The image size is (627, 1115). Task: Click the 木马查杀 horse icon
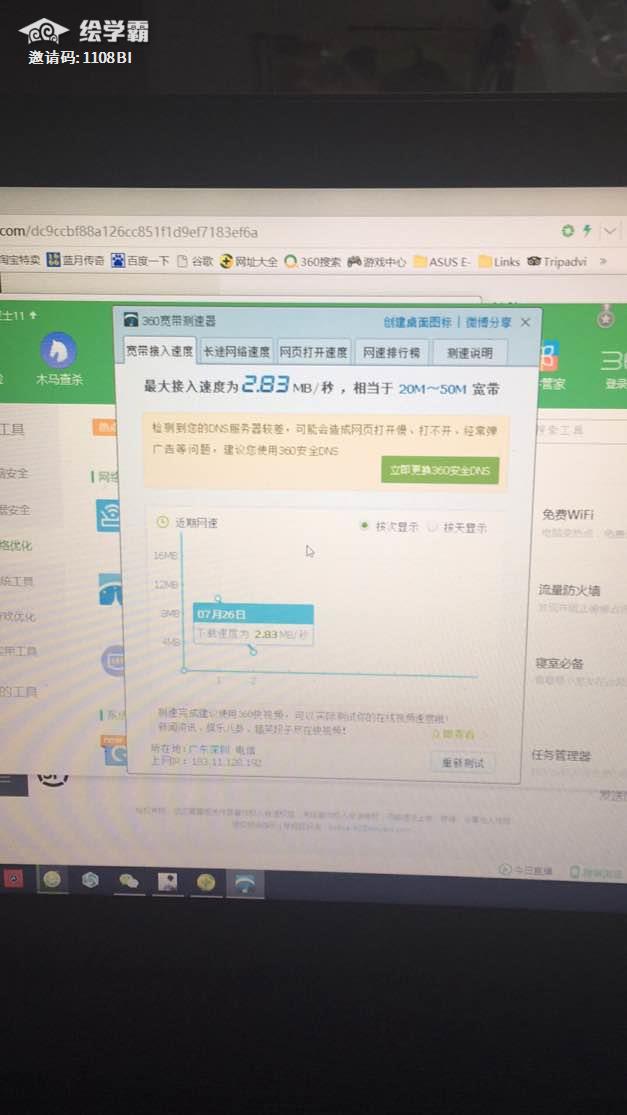pyautogui.click(x=58, y=349)
